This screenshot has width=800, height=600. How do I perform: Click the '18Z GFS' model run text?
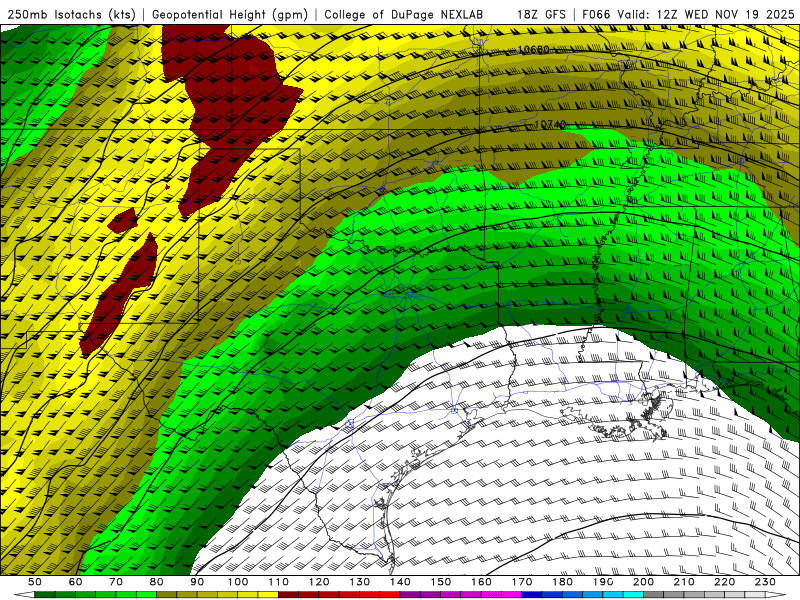(x=541, y=15)
